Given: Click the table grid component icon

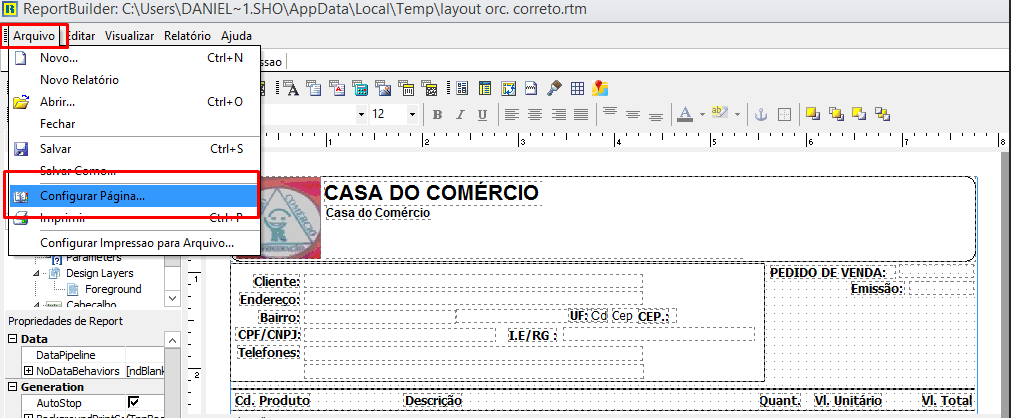Looking at the screenshot, I should coord(577,88).
